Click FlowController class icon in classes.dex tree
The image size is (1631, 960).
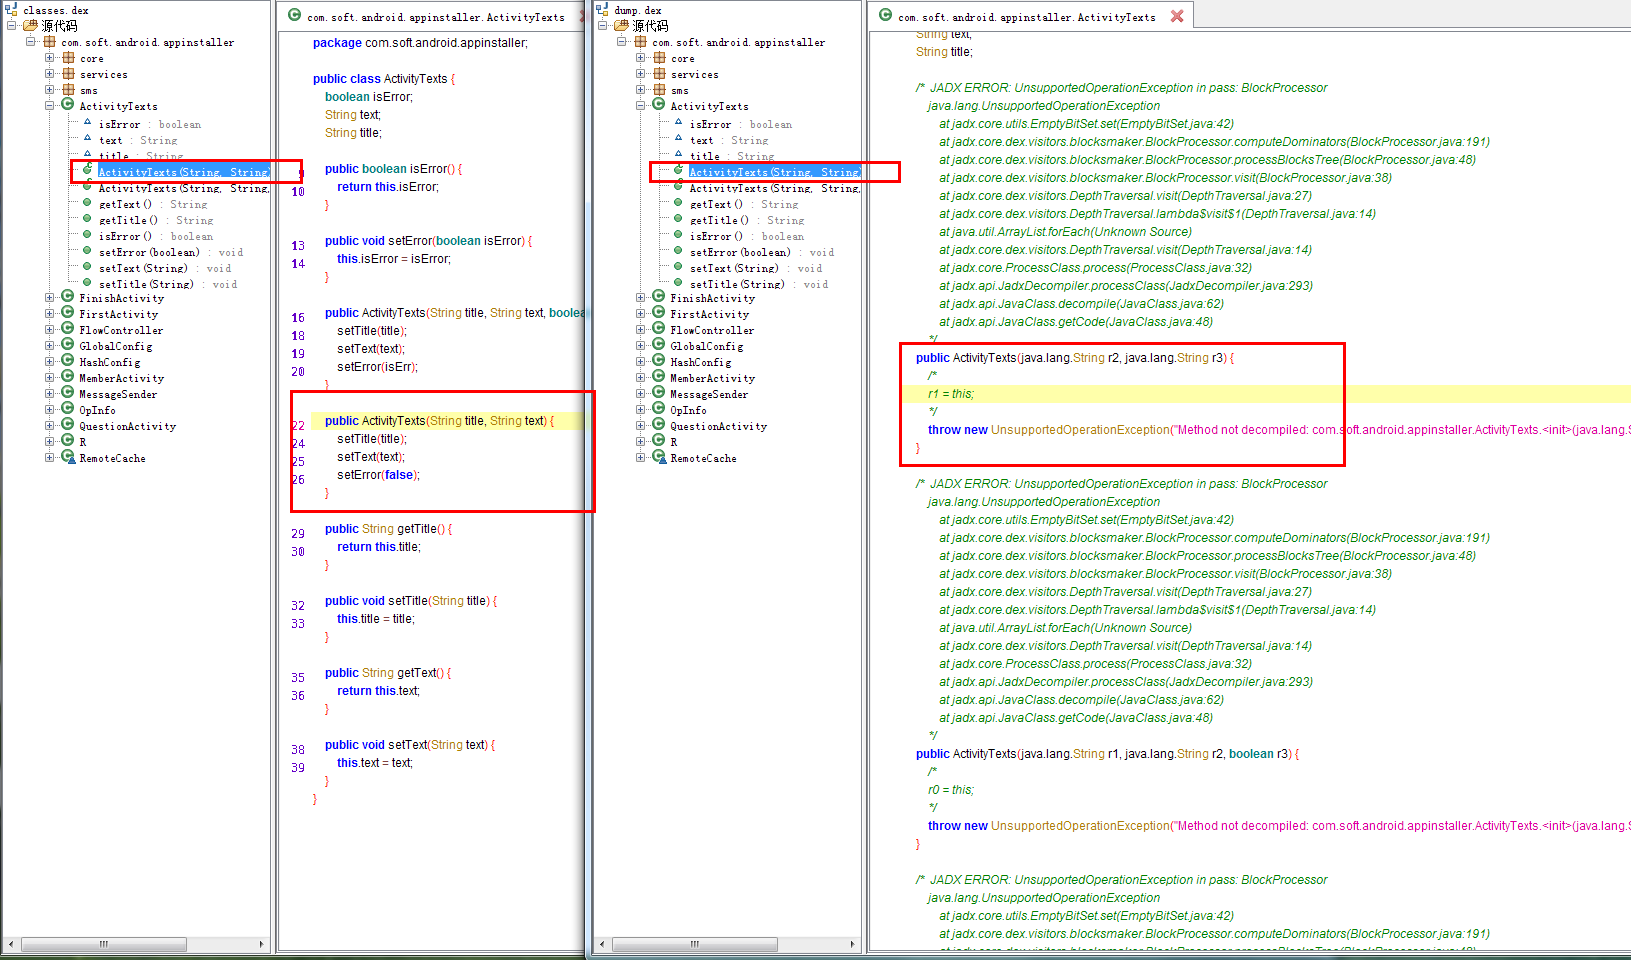click(x=68, y=329)
